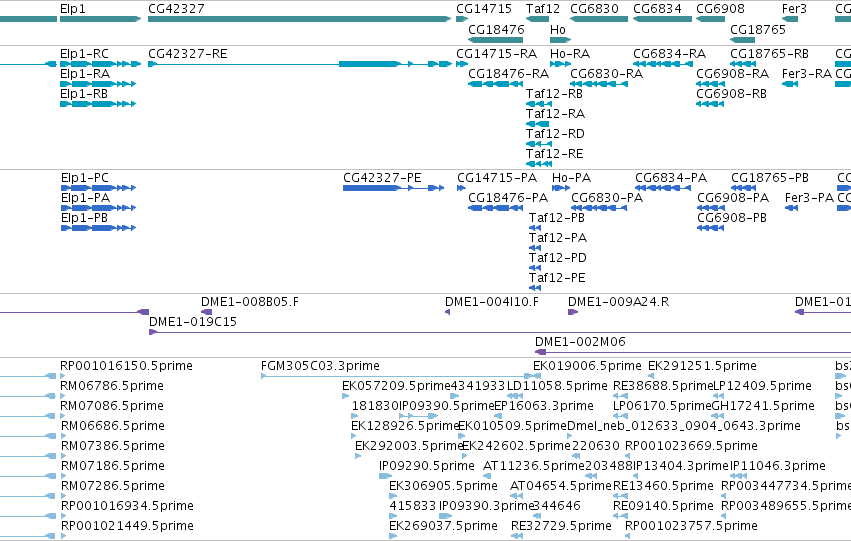Select the Taf12-PA protein label
Screen dimensions: 851x541
558,238
